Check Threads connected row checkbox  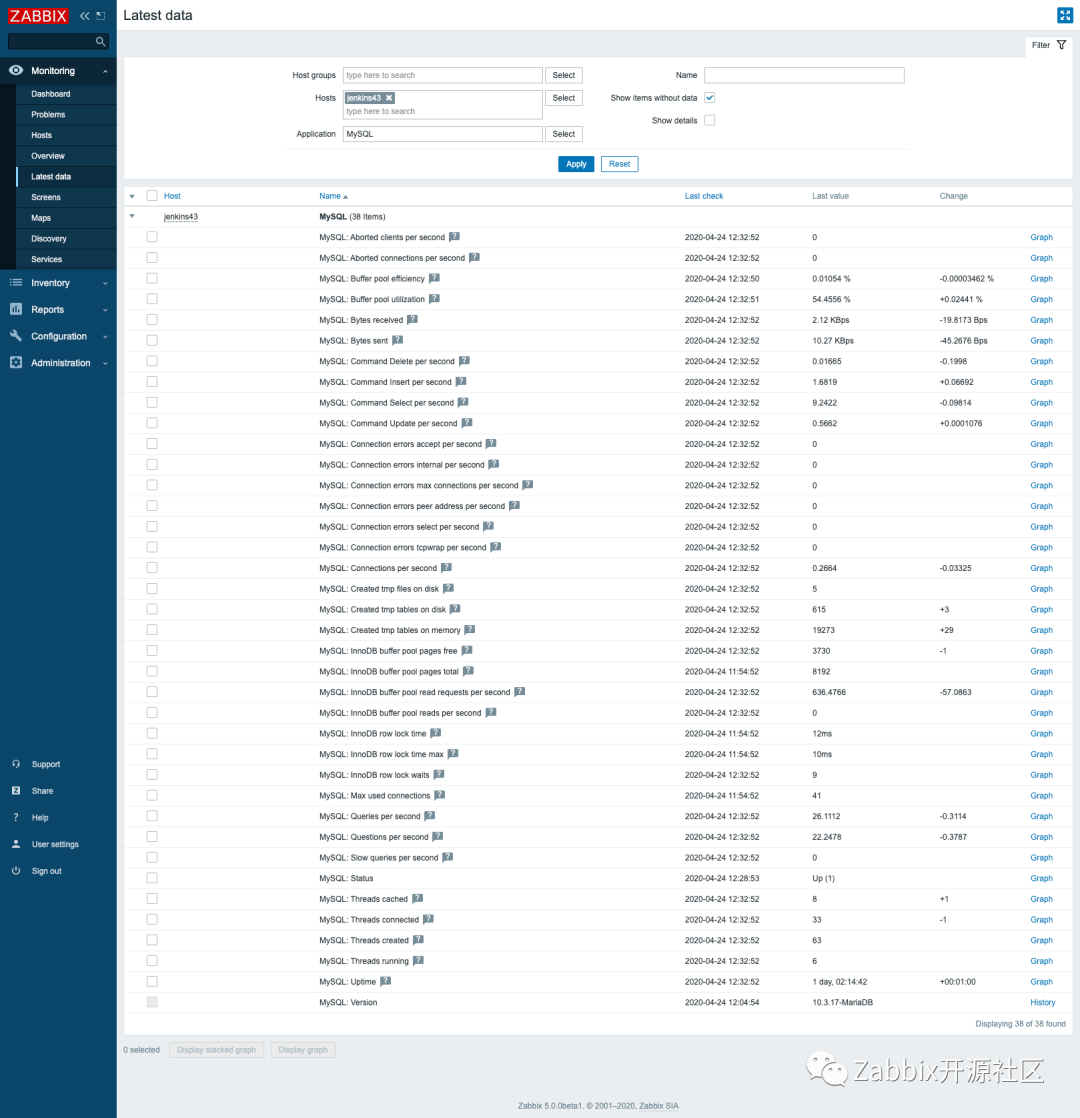click(152, 919)
